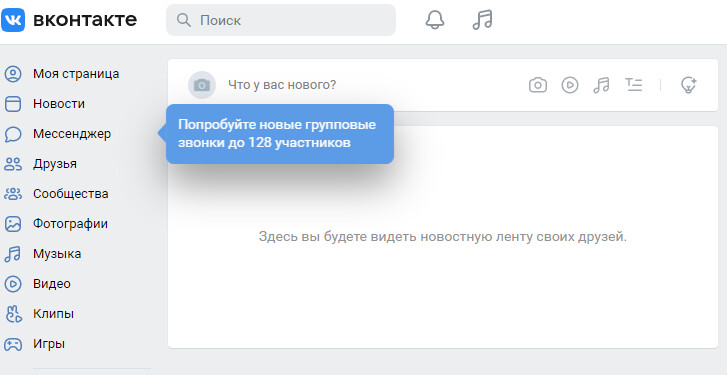Open article editor text icon
727x375 pixels.
[x=634, y=85]
